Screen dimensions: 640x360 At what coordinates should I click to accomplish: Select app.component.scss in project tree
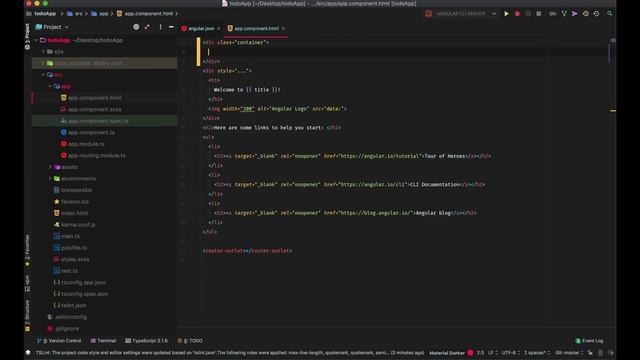pos(95,109)
